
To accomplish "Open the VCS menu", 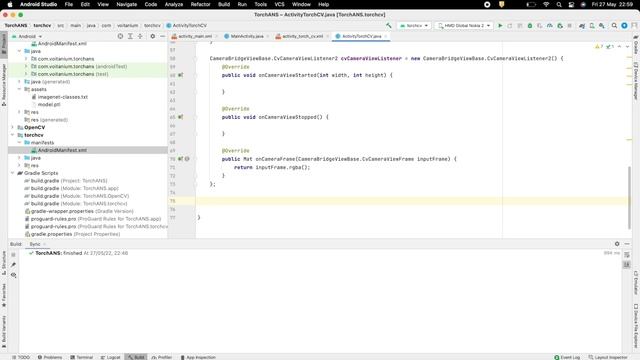I will (279, 4).
